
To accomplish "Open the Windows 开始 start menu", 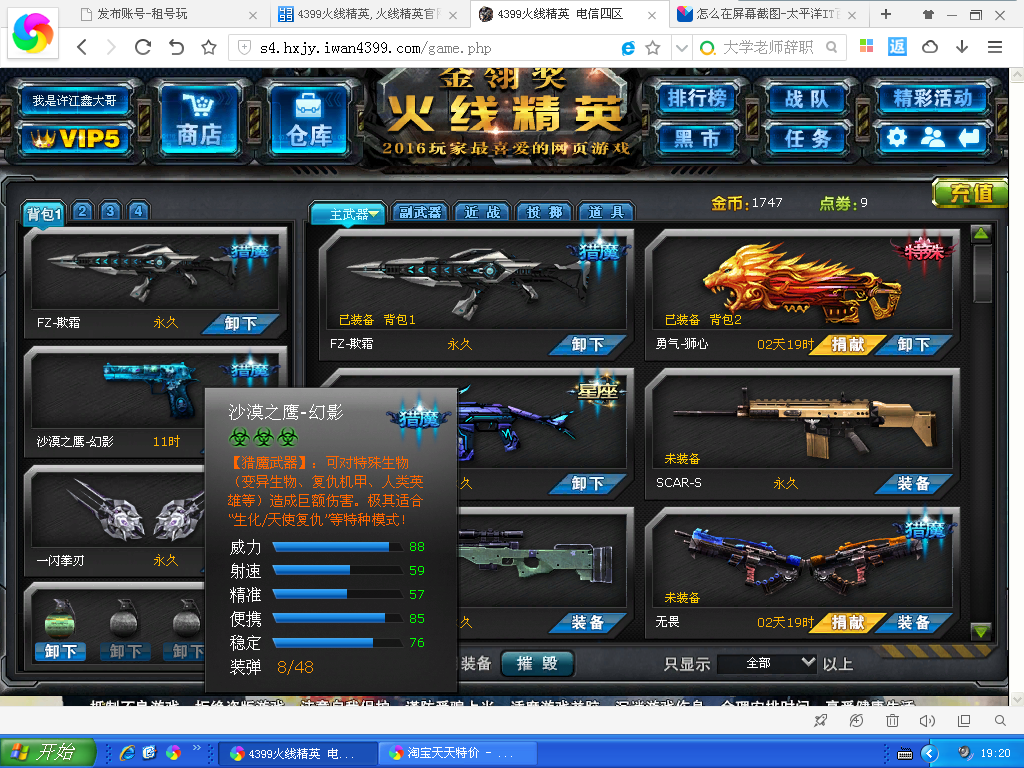I will coord(47,752).
